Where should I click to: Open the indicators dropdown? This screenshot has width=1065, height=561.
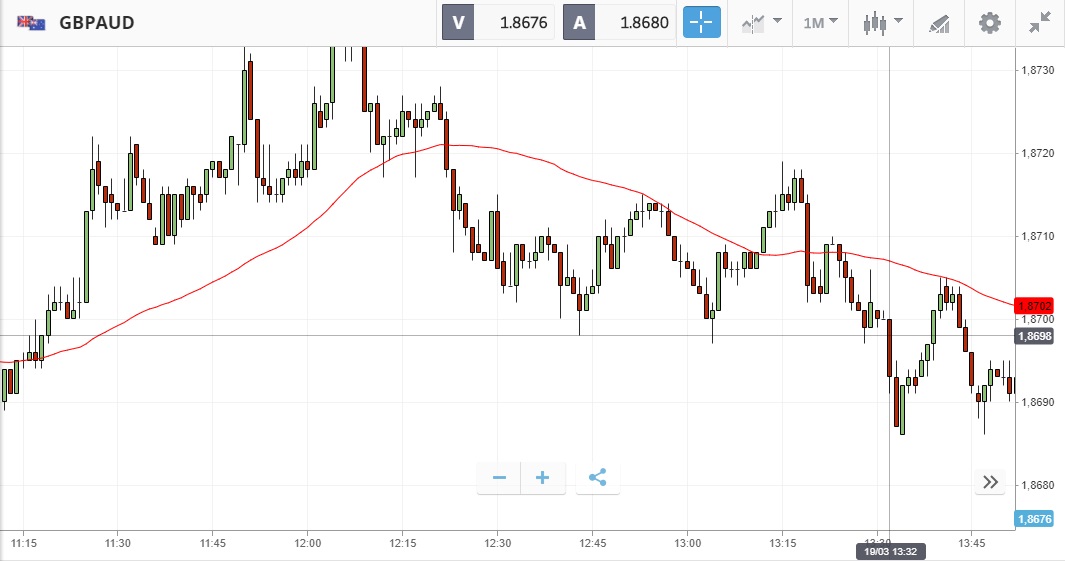(760, 22)
